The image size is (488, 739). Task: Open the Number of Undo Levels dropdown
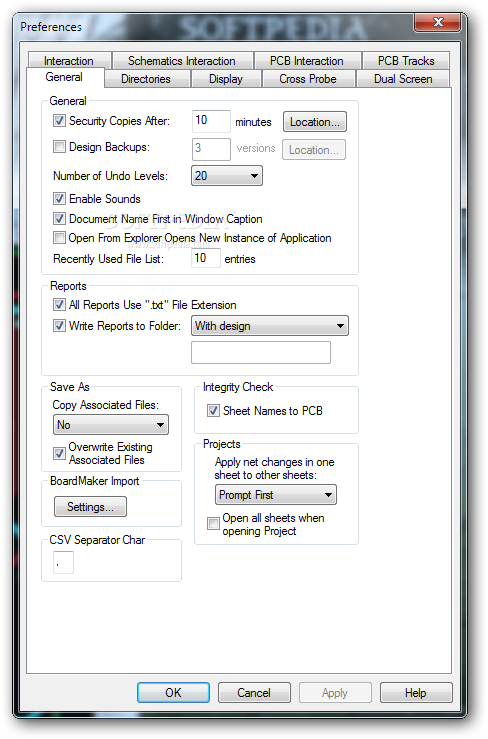227,176
